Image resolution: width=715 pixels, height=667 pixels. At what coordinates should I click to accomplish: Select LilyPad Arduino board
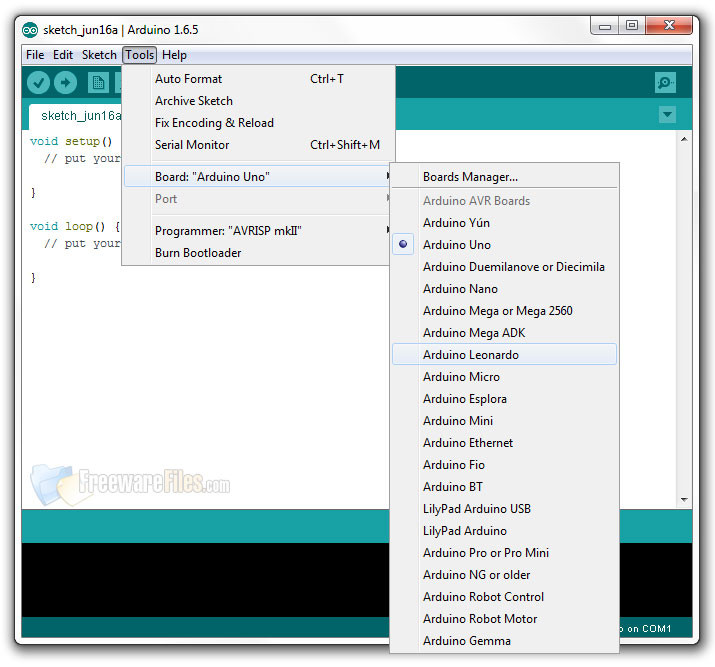click(x=504, y=531)
